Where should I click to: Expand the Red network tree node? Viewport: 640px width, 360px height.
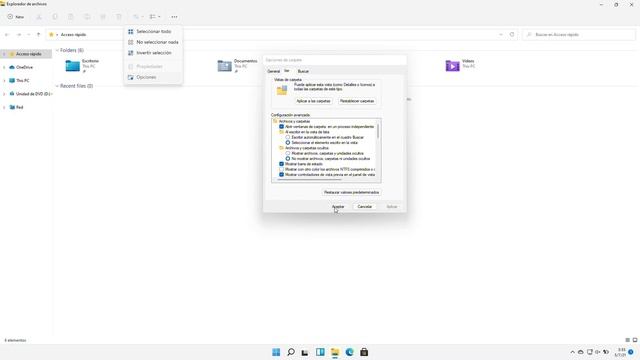4,107
